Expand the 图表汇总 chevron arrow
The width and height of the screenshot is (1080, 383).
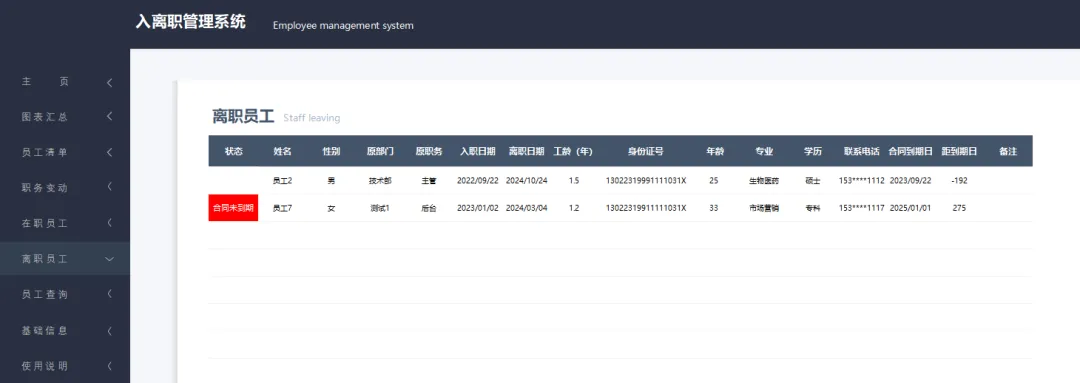pos(109,116)
